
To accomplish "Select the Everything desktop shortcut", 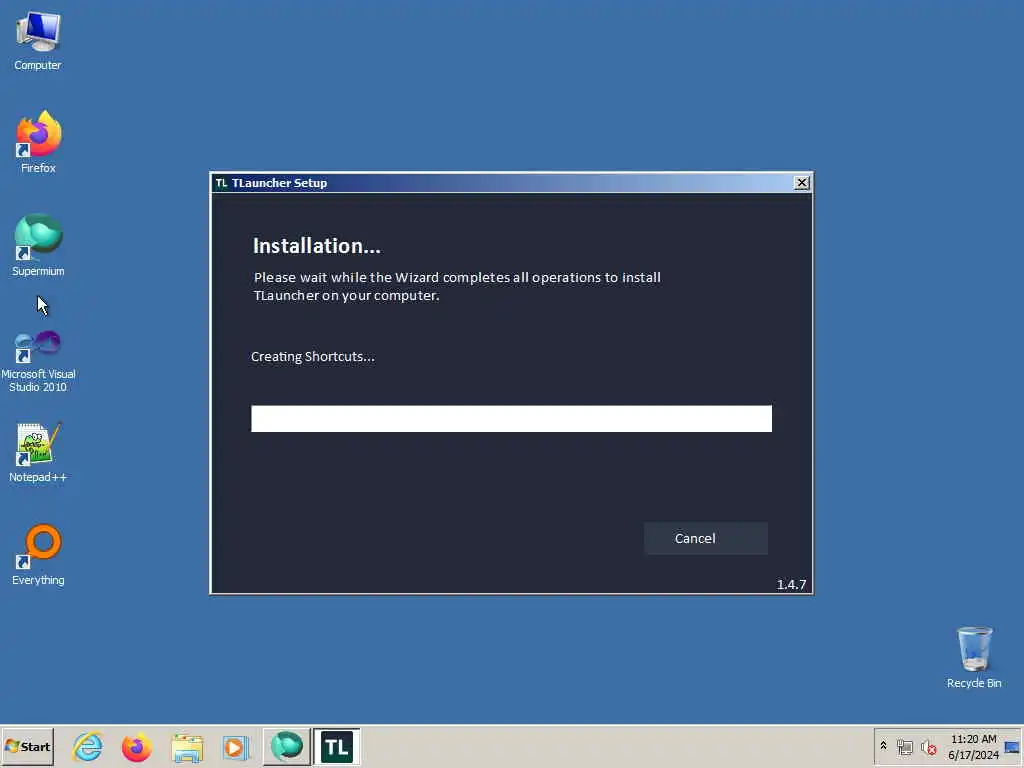I will point(38,555).
